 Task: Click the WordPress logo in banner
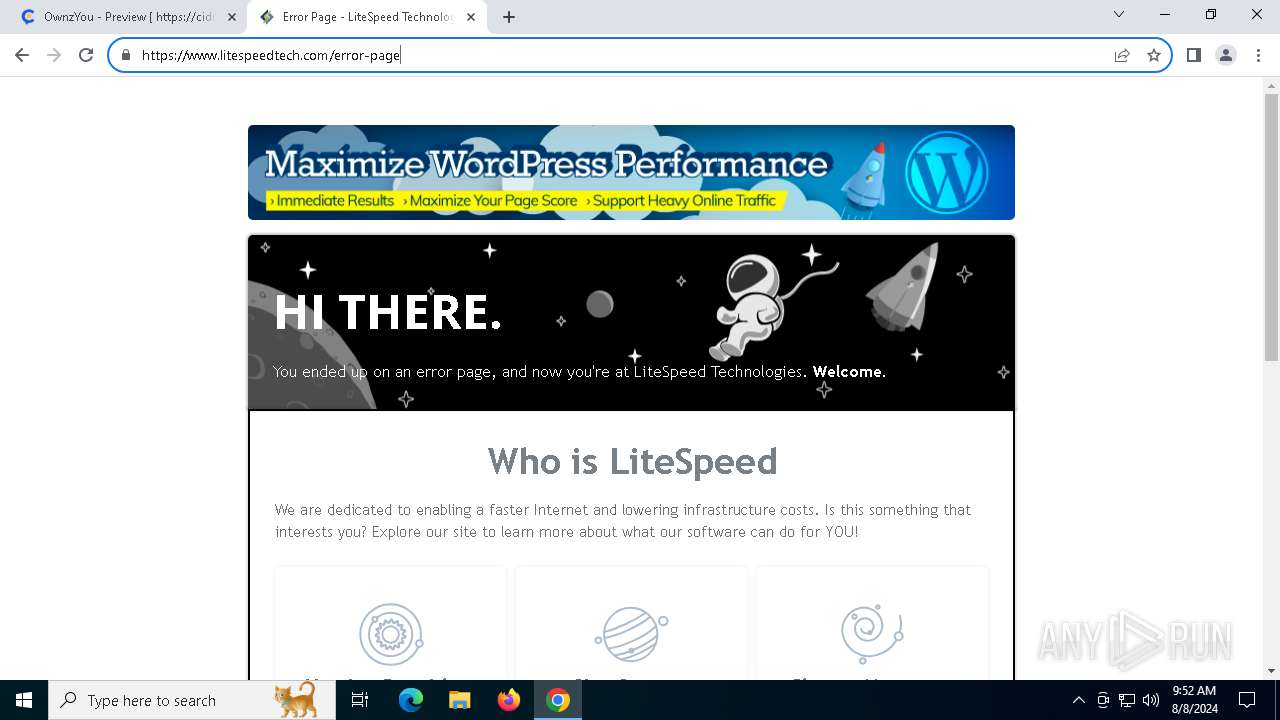pyautogui.click(x=946, y=171)
